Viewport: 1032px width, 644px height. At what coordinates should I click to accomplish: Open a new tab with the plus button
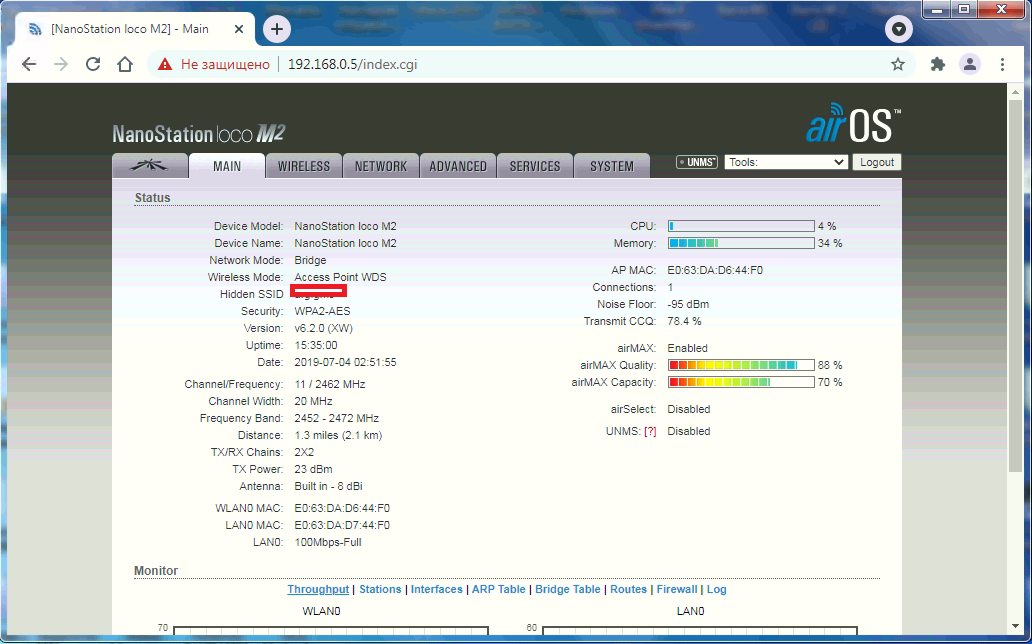[277, 29]
